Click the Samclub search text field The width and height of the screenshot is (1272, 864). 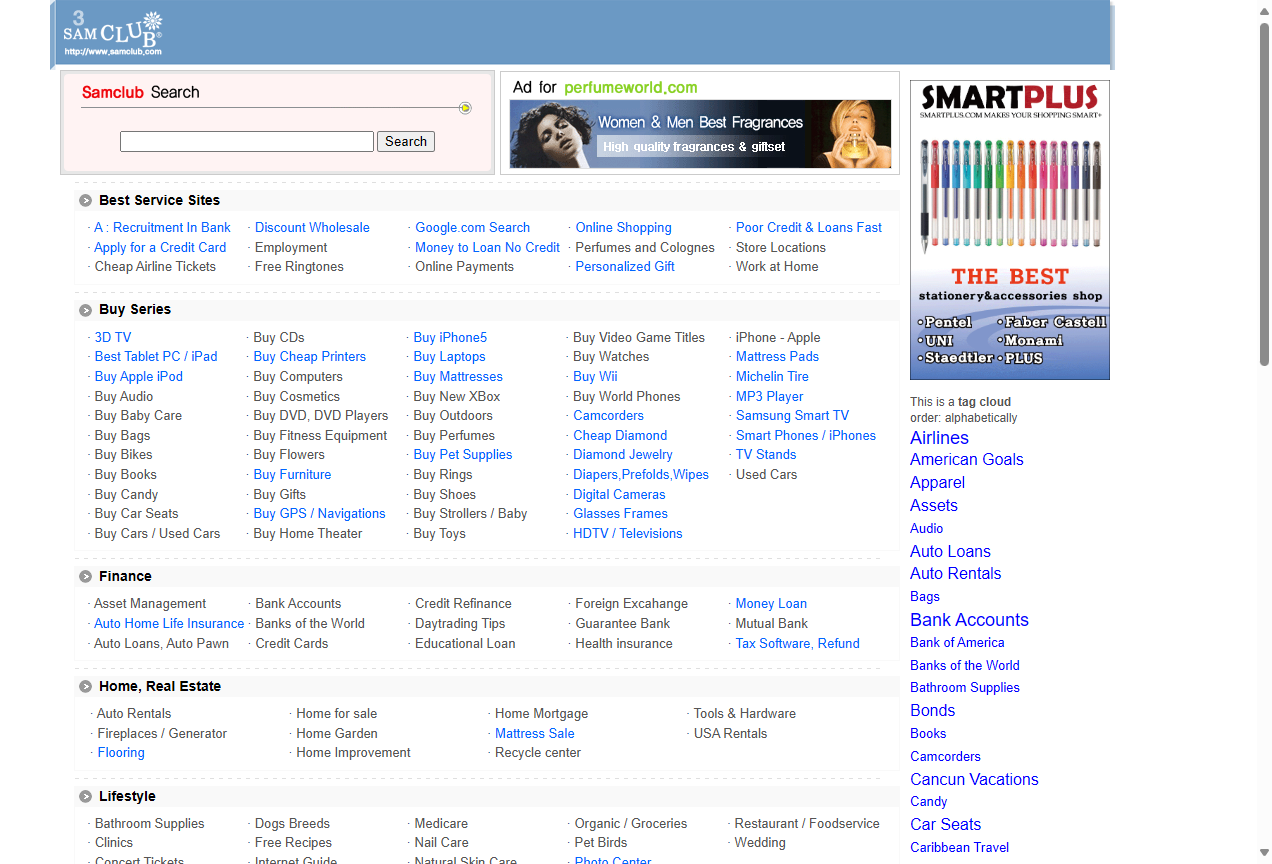click(x=247, y=142)
